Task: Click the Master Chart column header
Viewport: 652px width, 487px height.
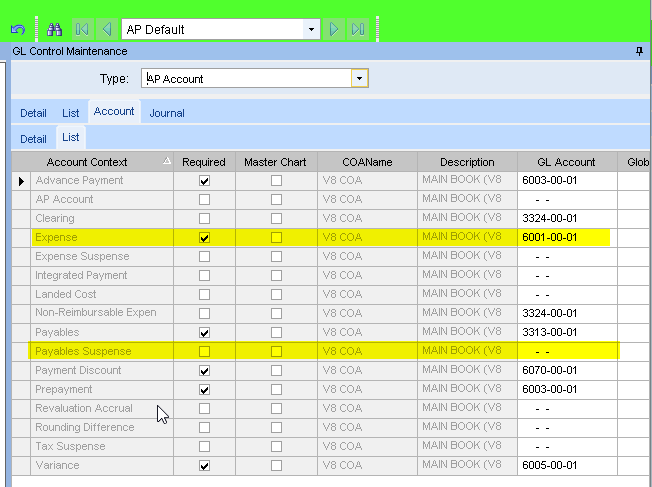Action: click(275, 162)
